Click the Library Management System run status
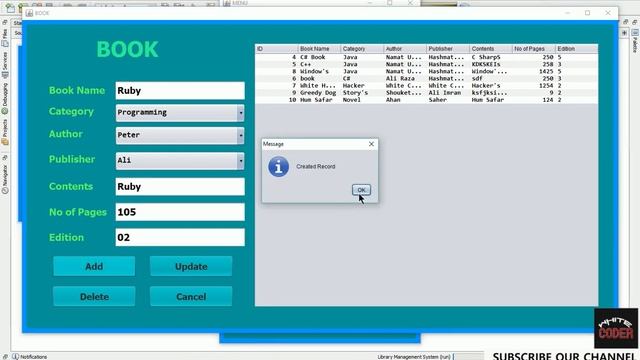Viewport: 640px width, 360px height. 414,357
